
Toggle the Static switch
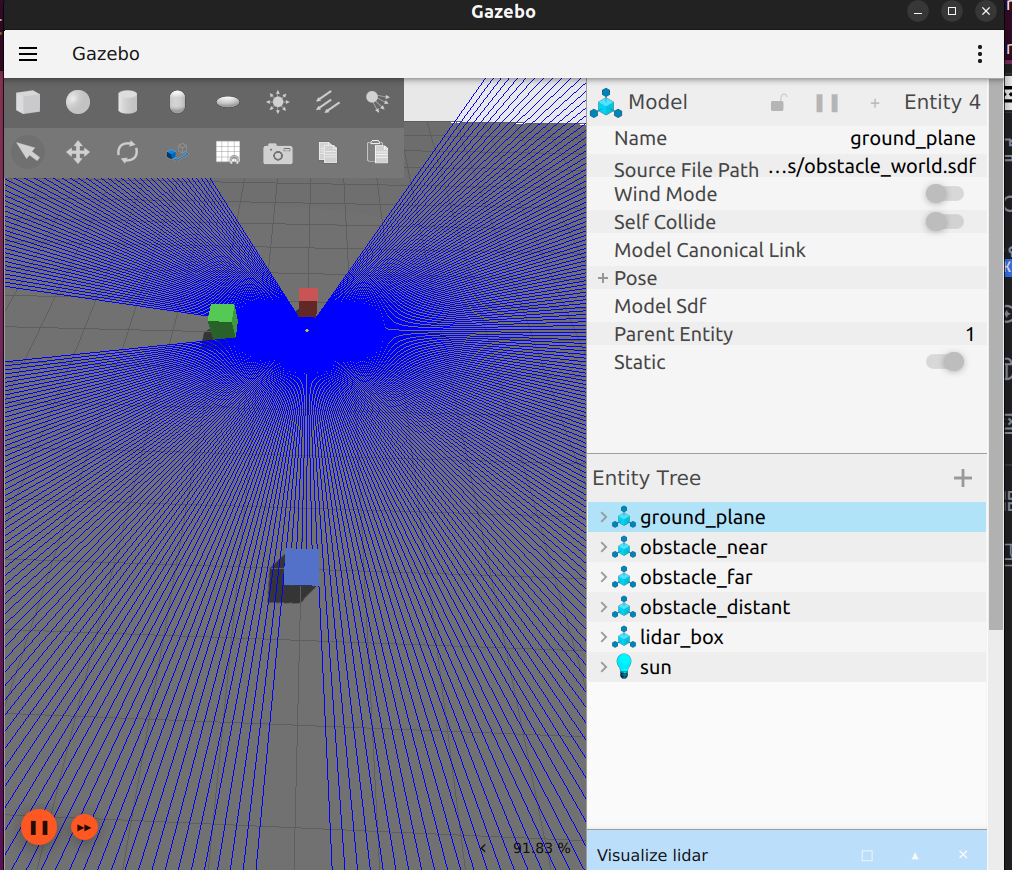pos(946,362)
